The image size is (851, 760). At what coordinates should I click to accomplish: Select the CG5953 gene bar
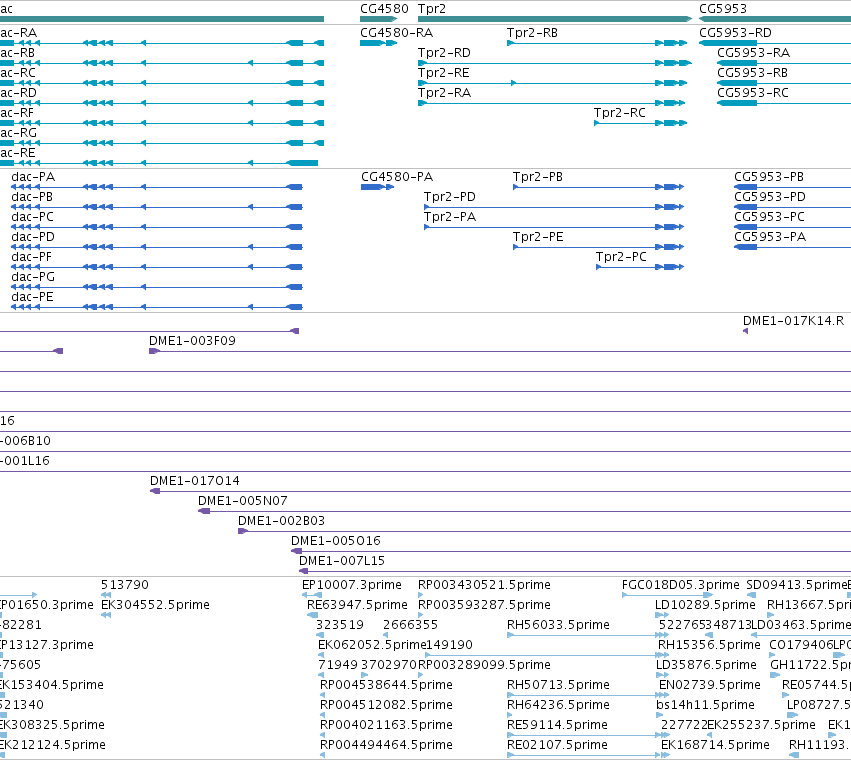pyautogui.click(x=775, y=19)
